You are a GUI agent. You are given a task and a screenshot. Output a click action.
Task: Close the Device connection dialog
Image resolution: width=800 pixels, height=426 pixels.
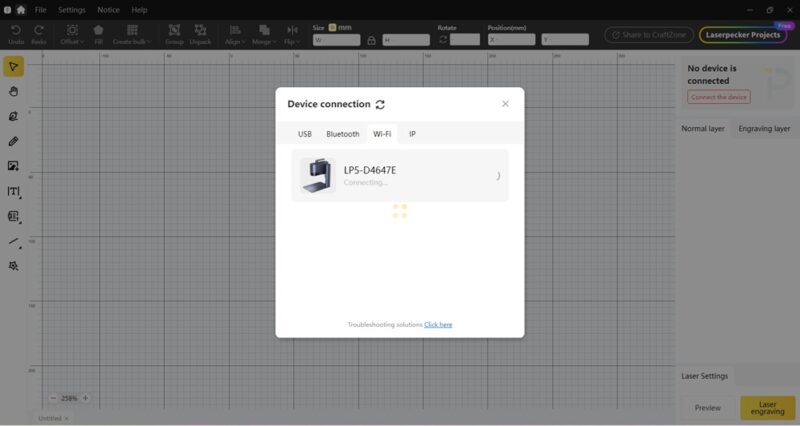[x=505, y=104]
